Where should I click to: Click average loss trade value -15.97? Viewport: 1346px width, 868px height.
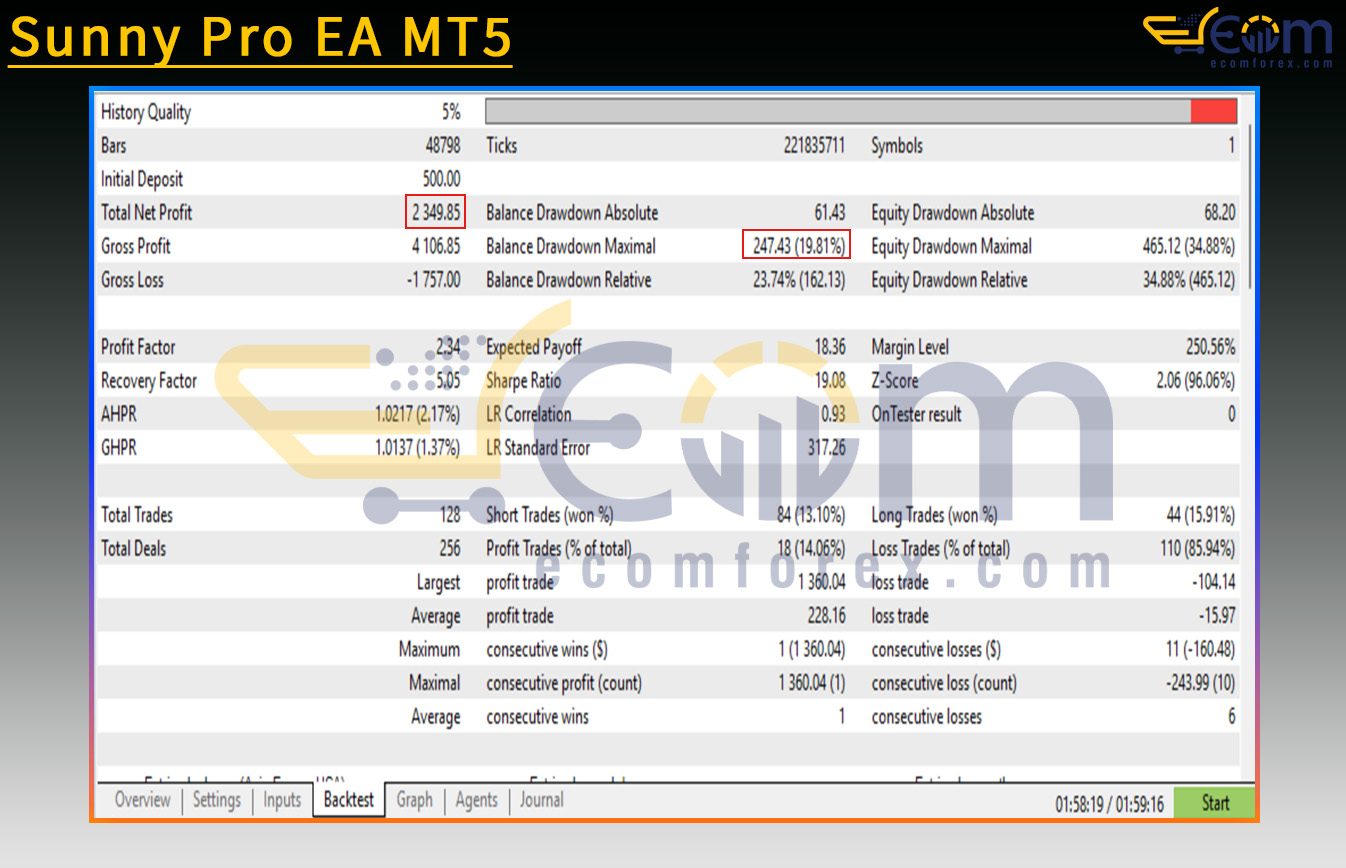pos(1217,616)
